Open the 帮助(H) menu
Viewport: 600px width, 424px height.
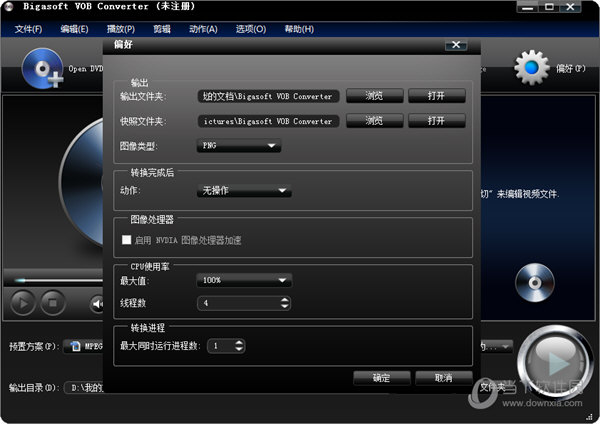pyautogui.click(x=299, y=29)
